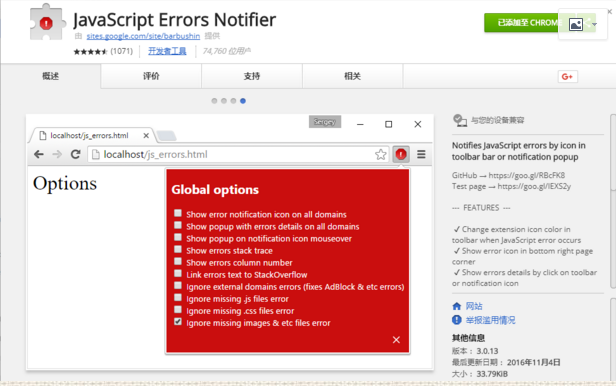Image resolution: width=616 pixels, height=386 pixels.
Task: Click the 2016年11月4日 update date
Action: [x=534, y=362]
